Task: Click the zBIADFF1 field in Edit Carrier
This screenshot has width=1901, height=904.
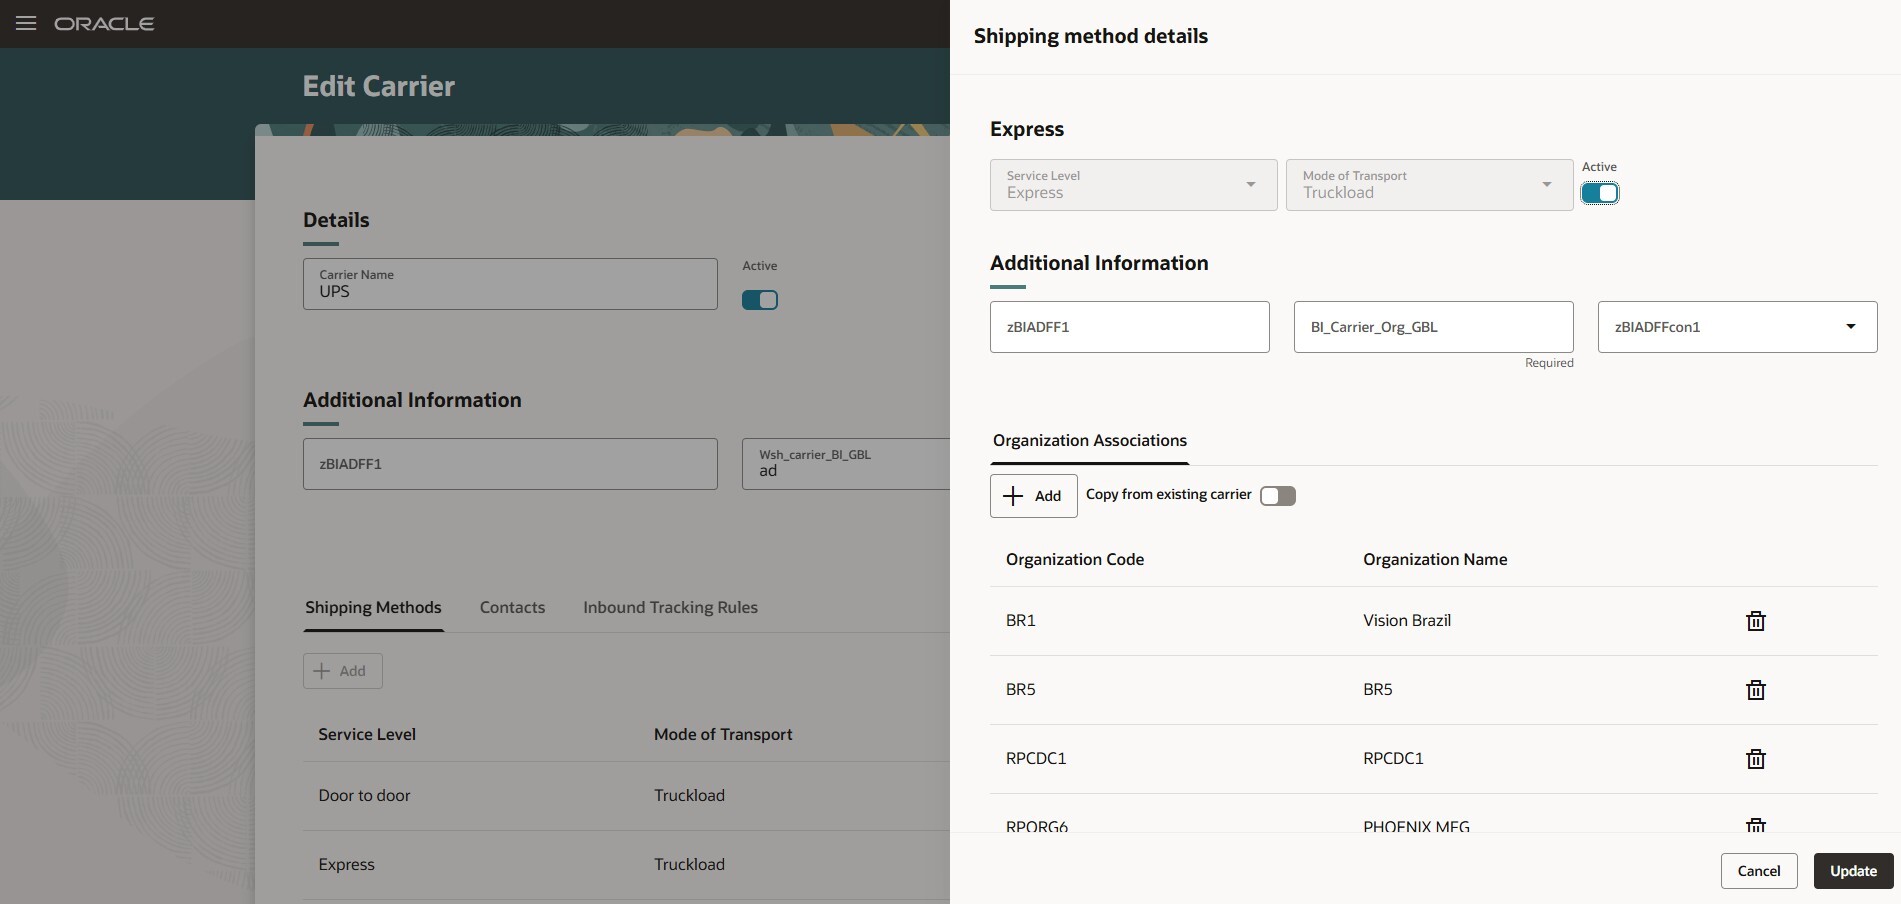Action: (x=510, y=464)
